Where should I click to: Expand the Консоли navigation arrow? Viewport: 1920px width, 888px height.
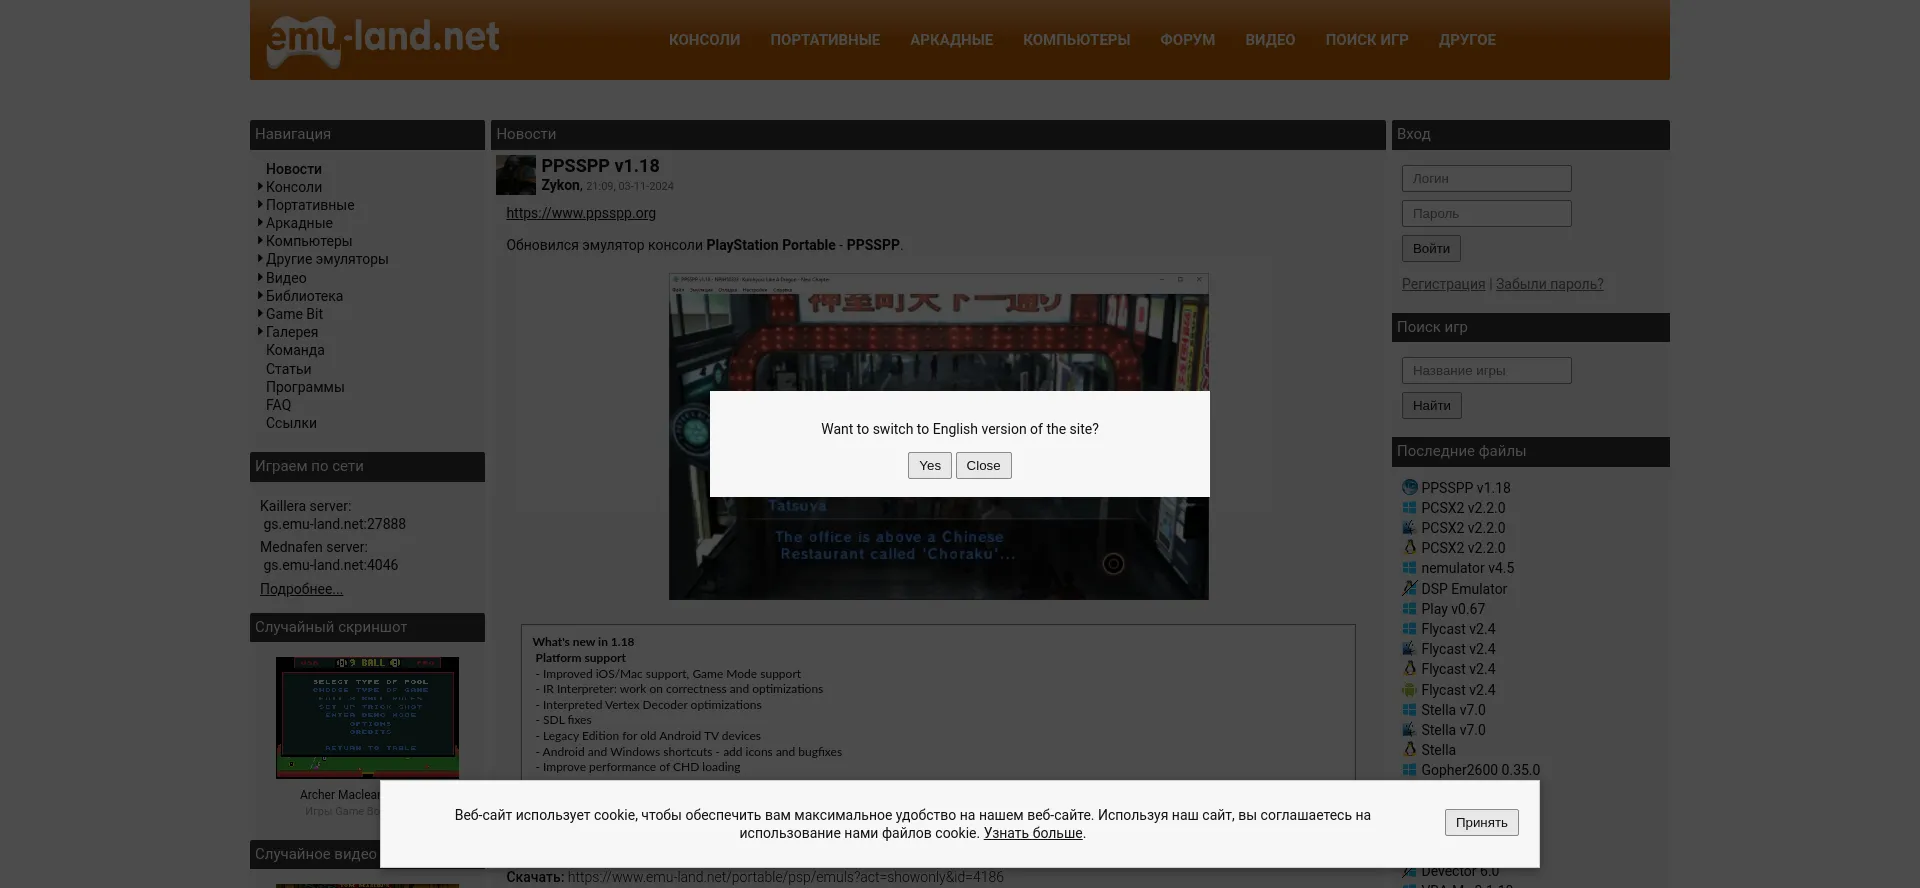point(260,187)
